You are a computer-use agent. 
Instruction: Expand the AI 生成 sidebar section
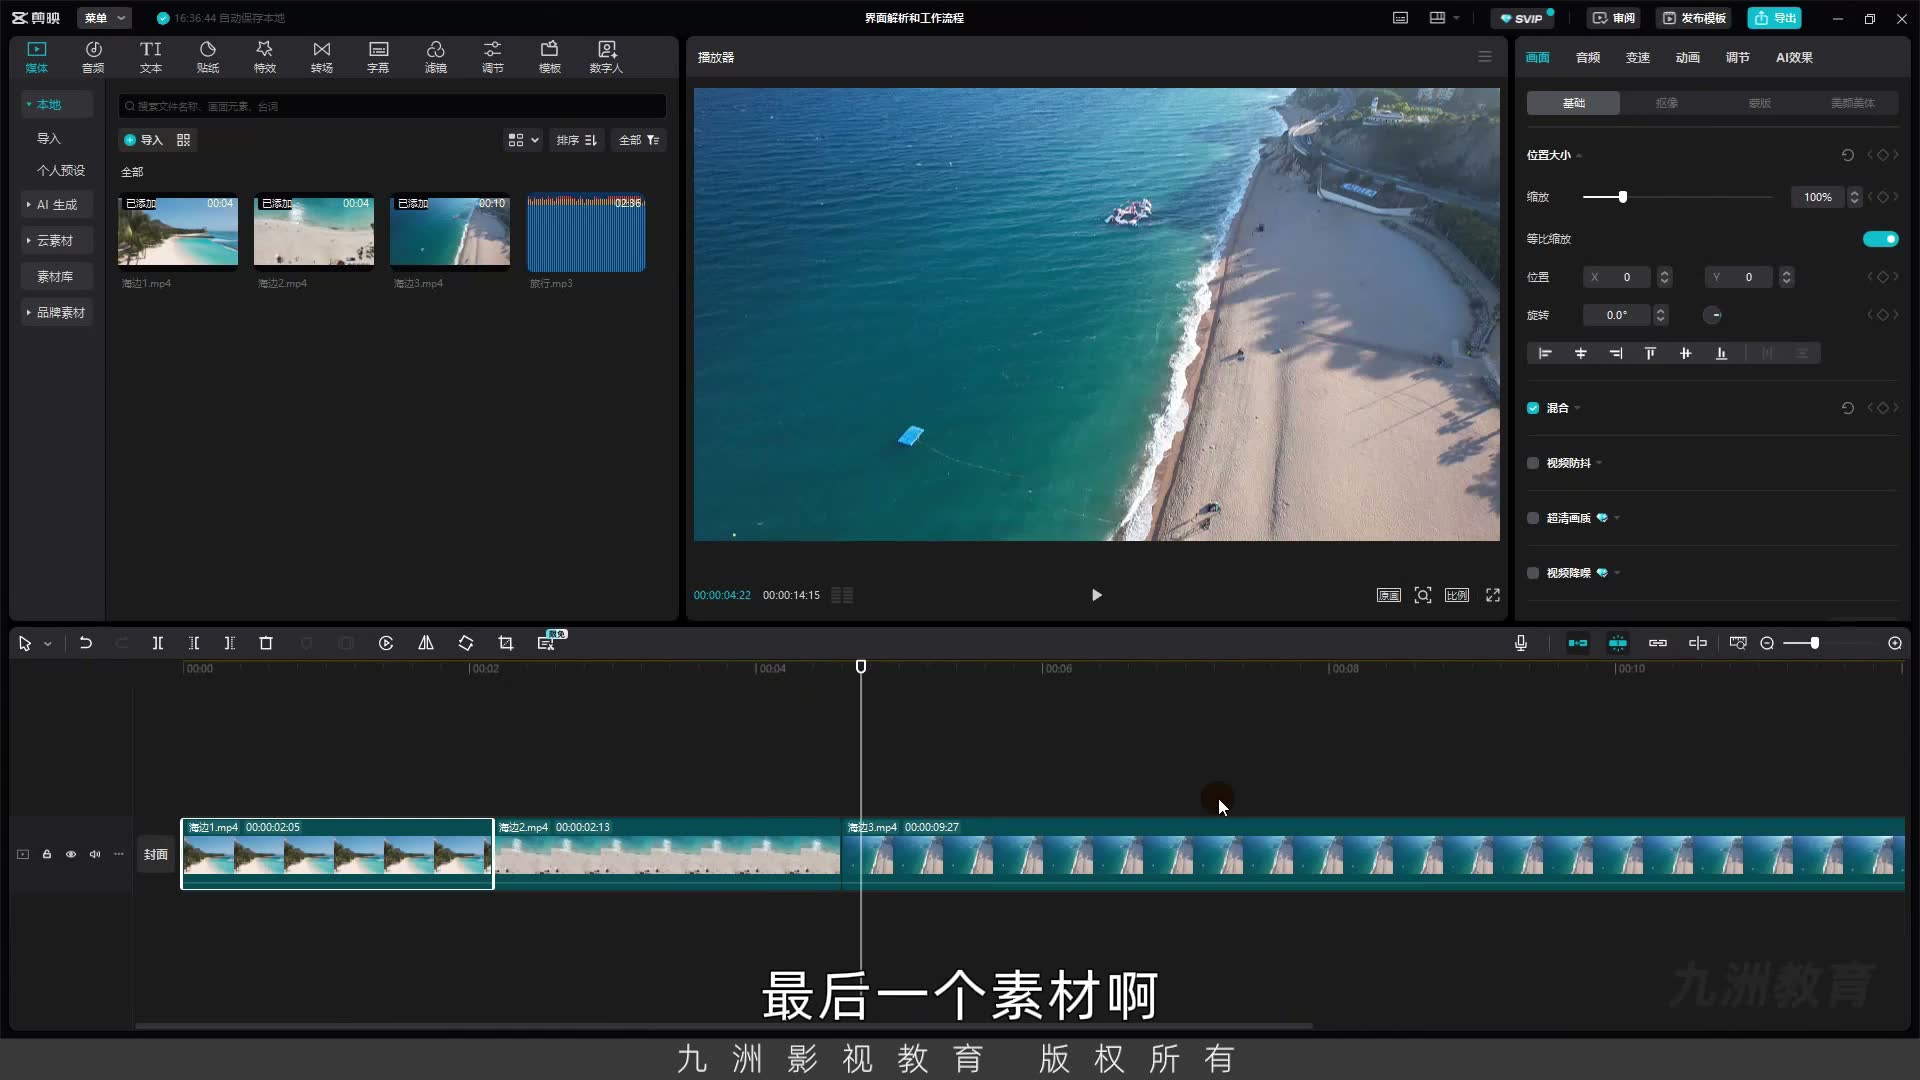pos(57,205)
